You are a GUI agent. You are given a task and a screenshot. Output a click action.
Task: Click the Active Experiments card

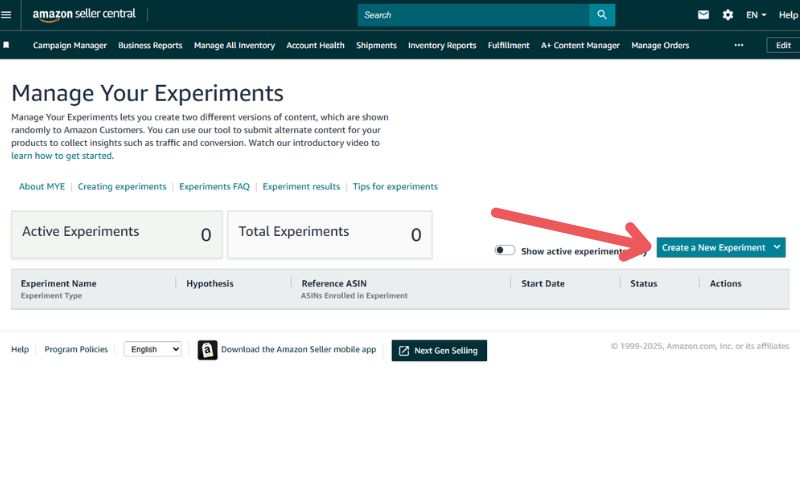pos(117,235)
